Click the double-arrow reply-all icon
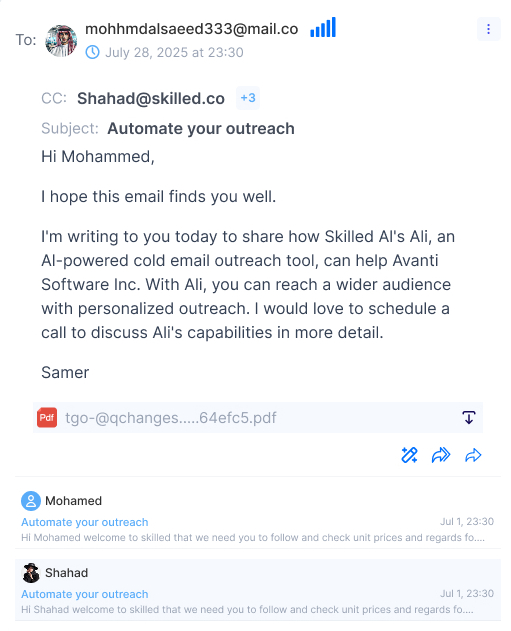Image resolution: width=511 pixels, height=631 pixels. click(x=441, y=455)
